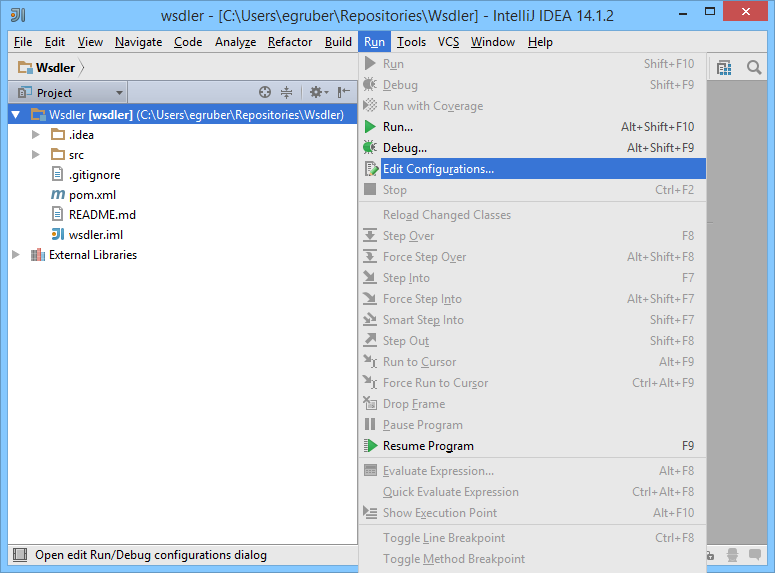Select Edit Configurations... menu item
The width and height of the screenshot is (775, 573).
tap(533, 169)
